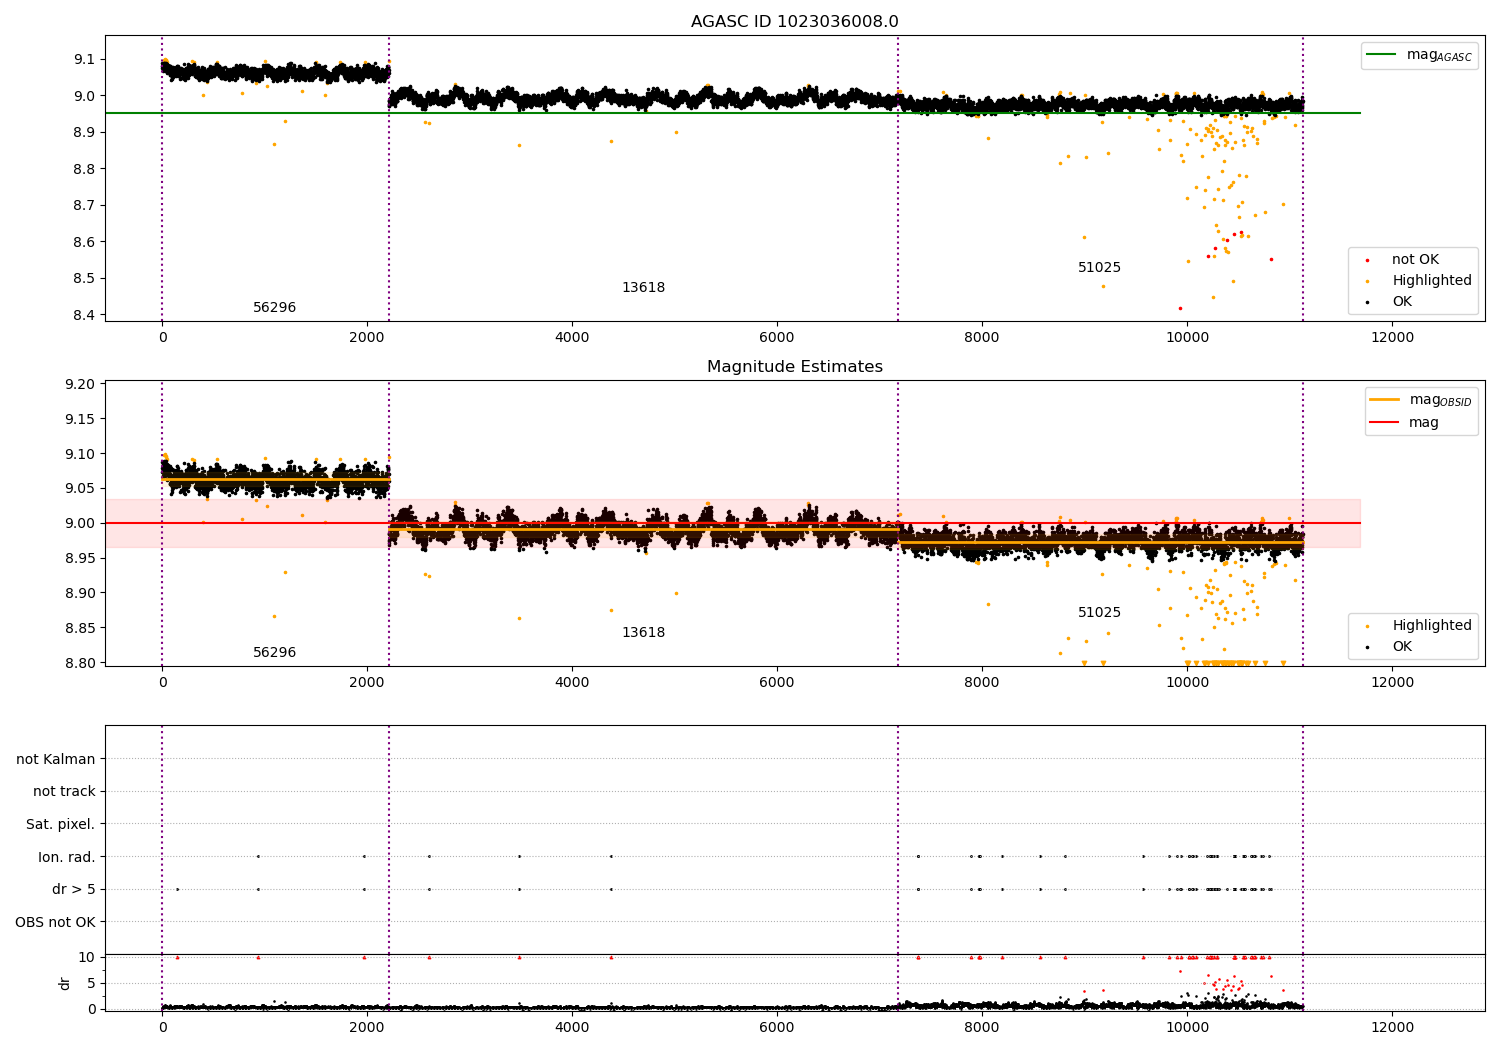Click the 56296 label in Magnitude Estimates plot

point(274,653)
